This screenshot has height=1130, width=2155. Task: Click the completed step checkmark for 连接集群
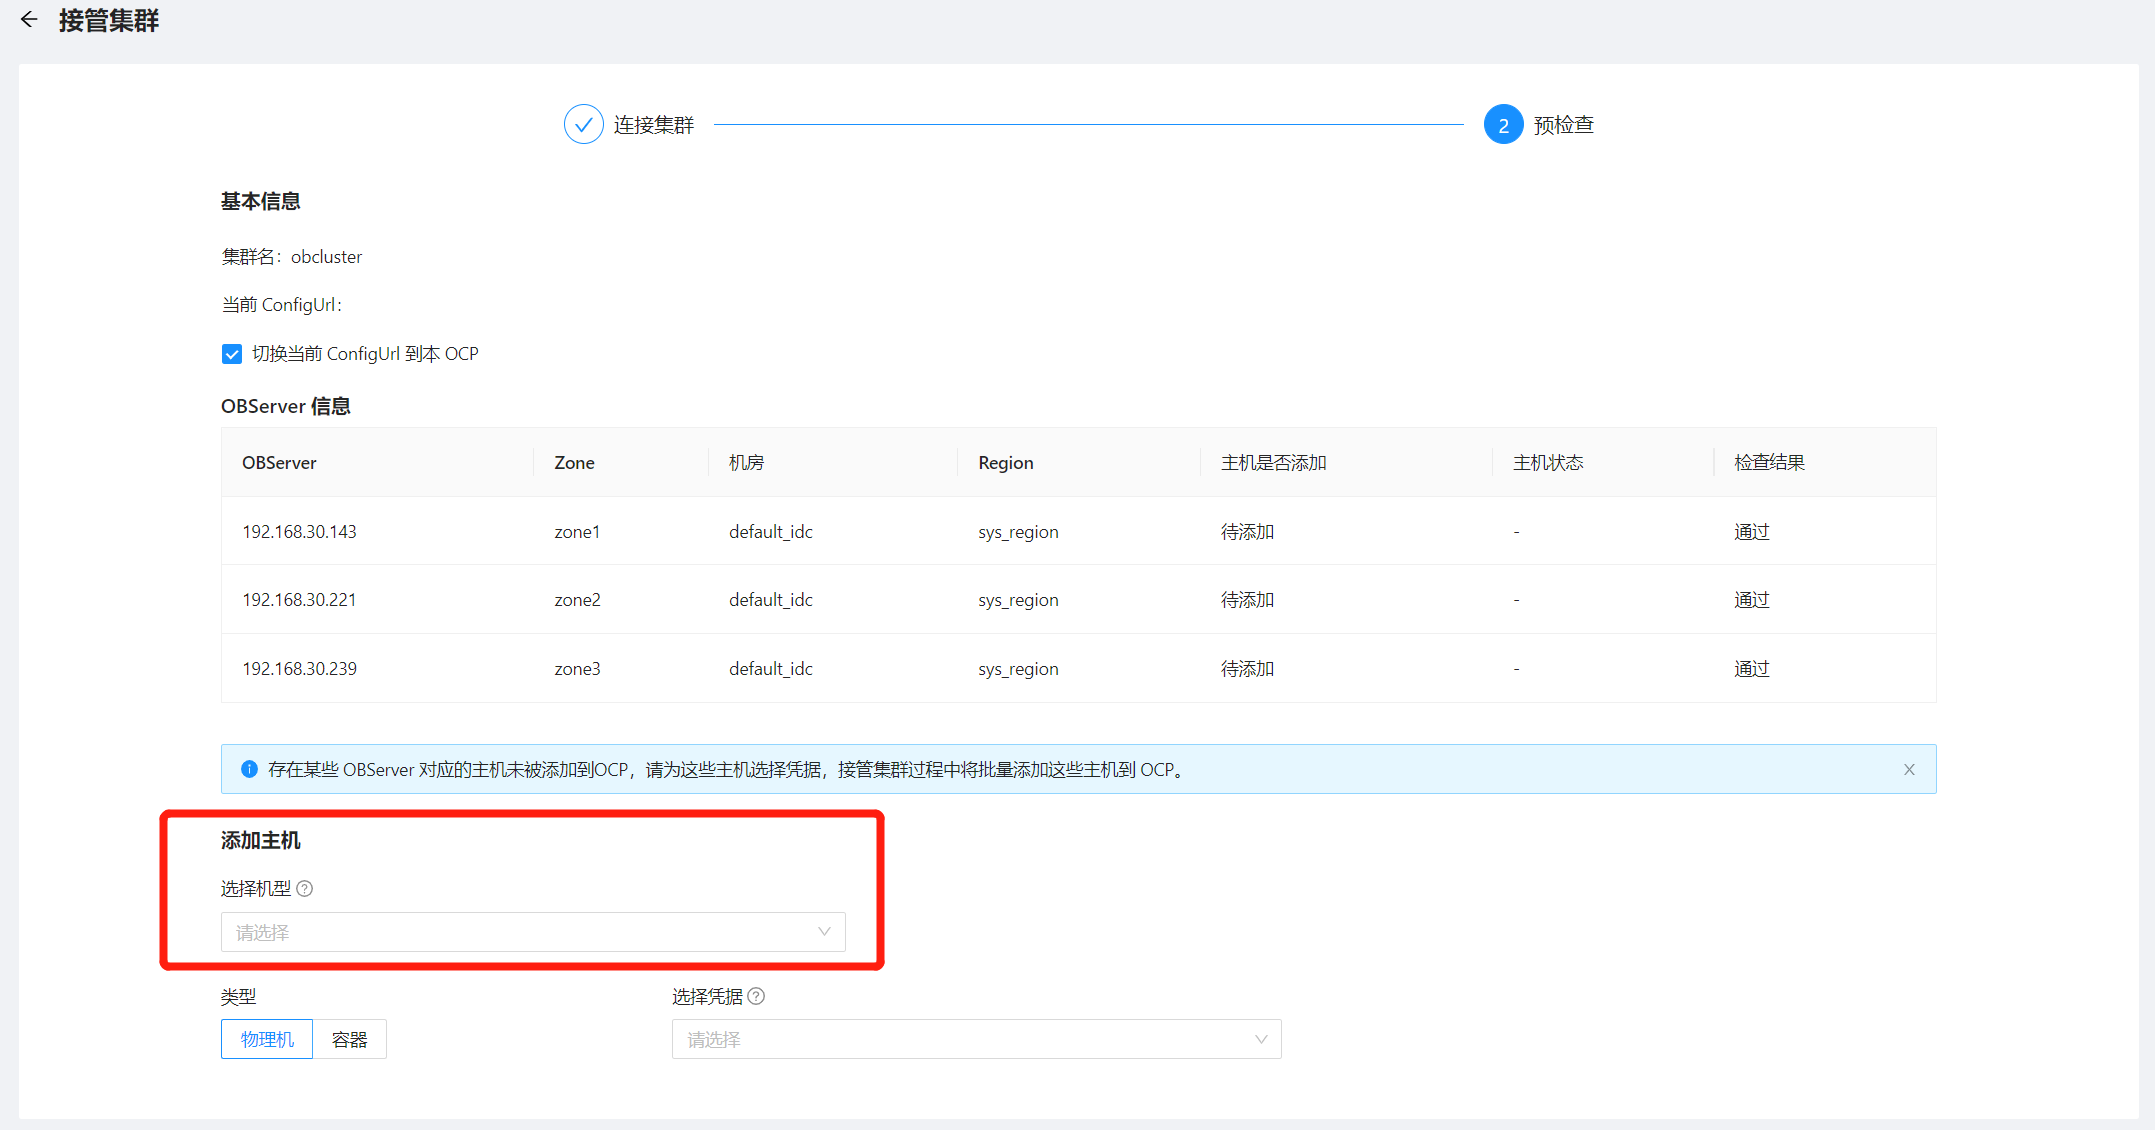click(583, 124)
